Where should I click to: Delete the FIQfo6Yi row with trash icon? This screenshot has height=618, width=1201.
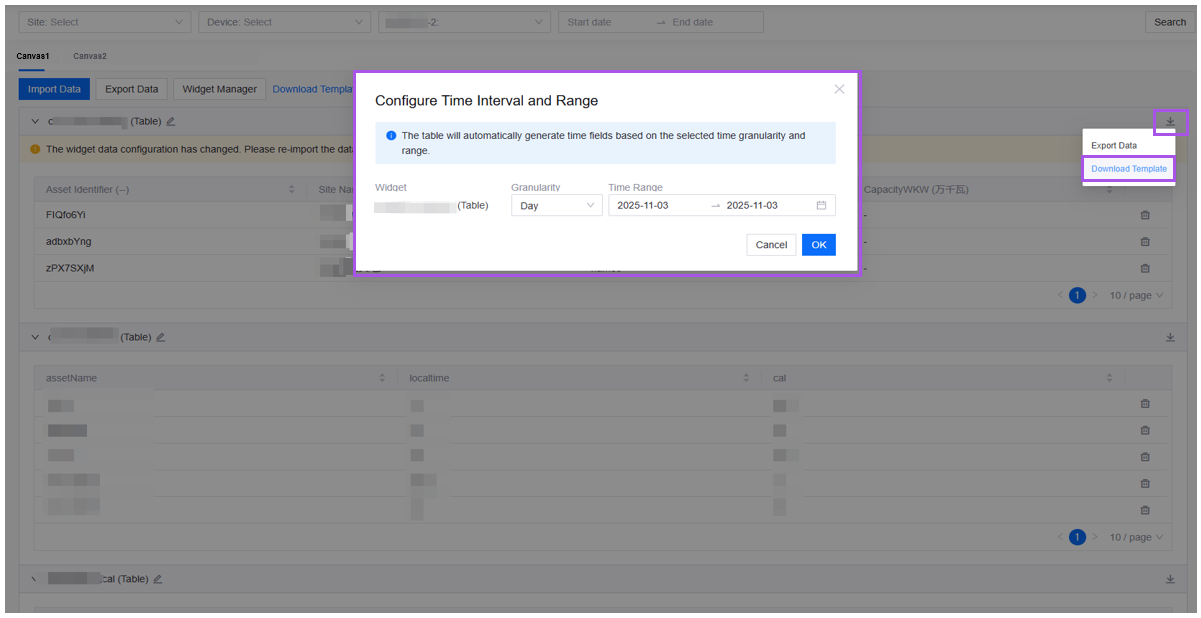pyautogui.click(x=1145, y=215)
